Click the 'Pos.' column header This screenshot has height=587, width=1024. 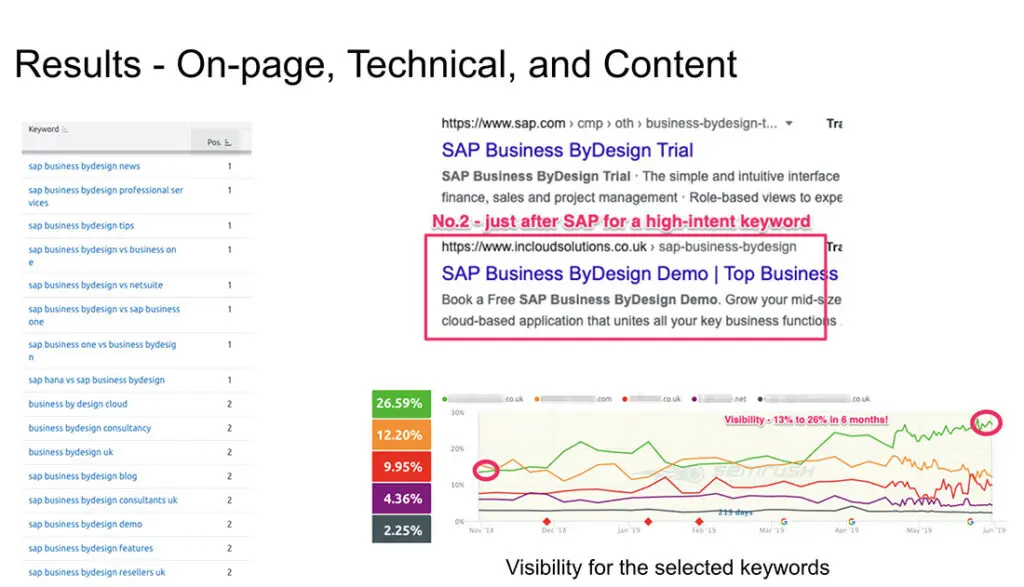click(214, 142)
